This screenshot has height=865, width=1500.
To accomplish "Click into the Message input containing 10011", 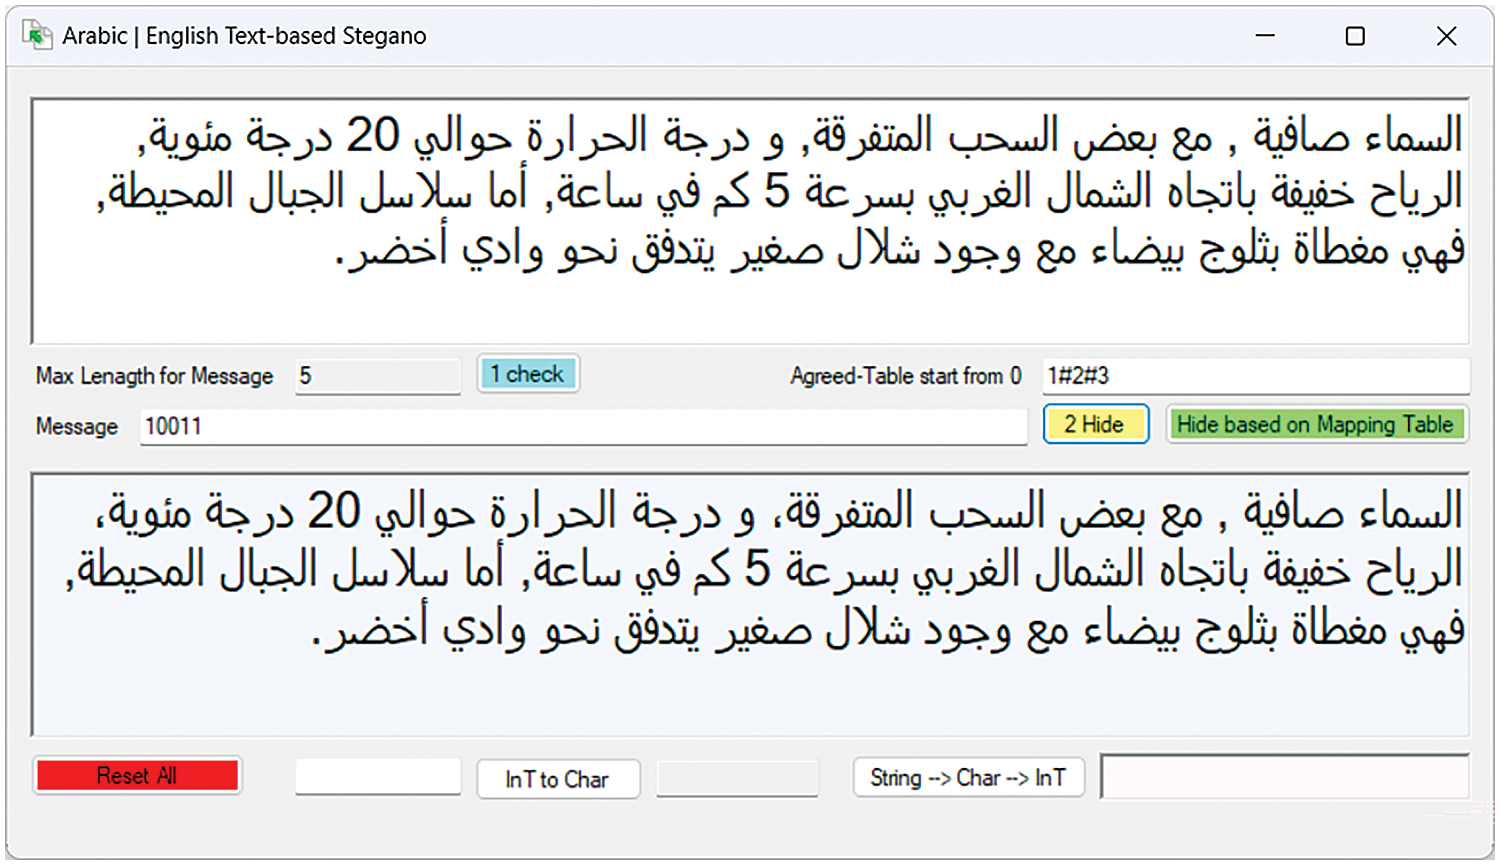I will (582, 427).
